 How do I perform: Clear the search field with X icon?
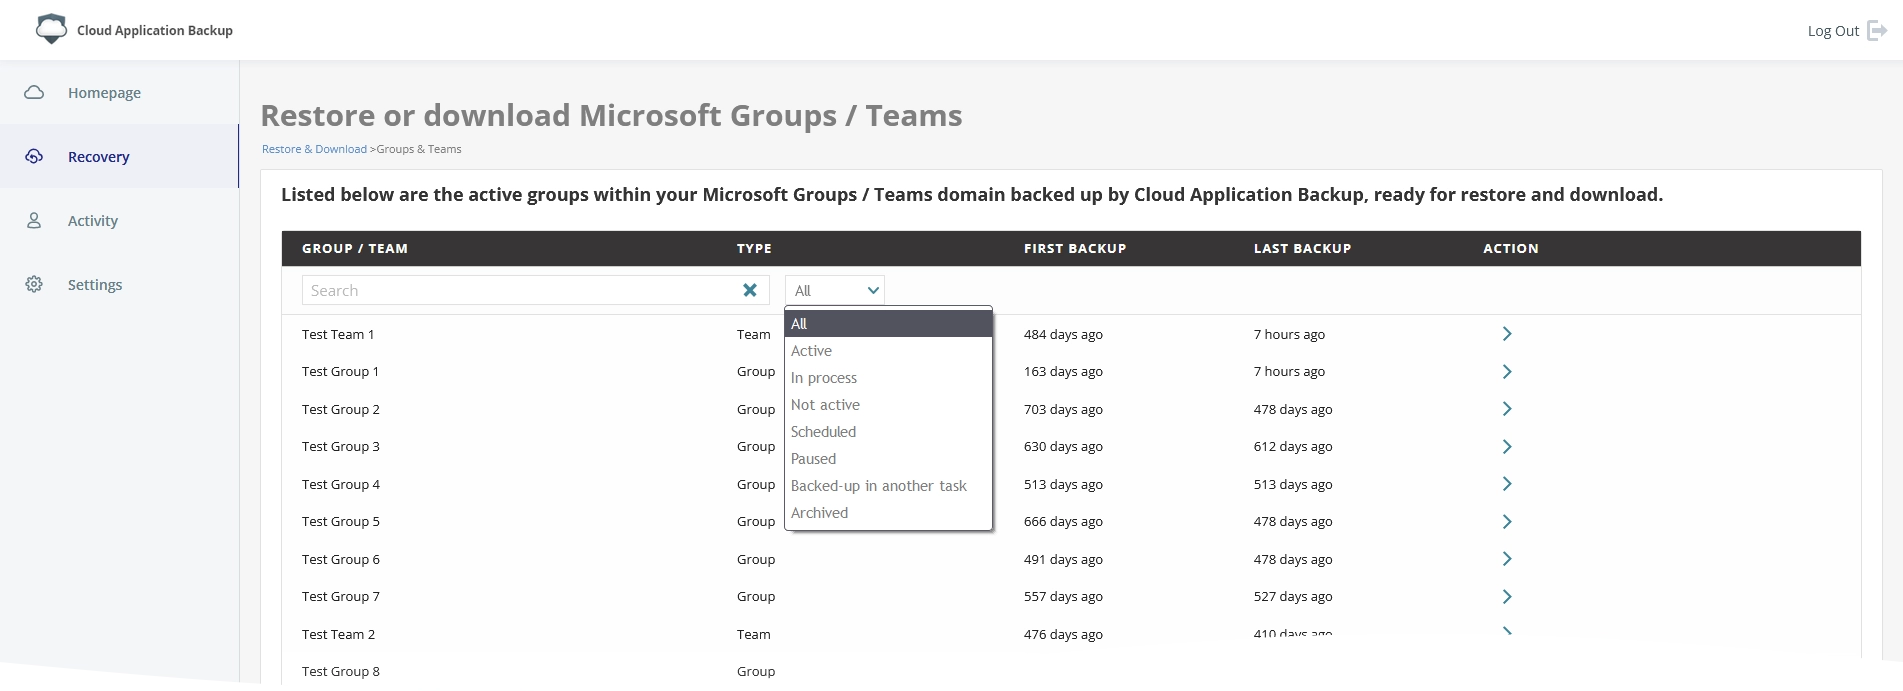750,290
